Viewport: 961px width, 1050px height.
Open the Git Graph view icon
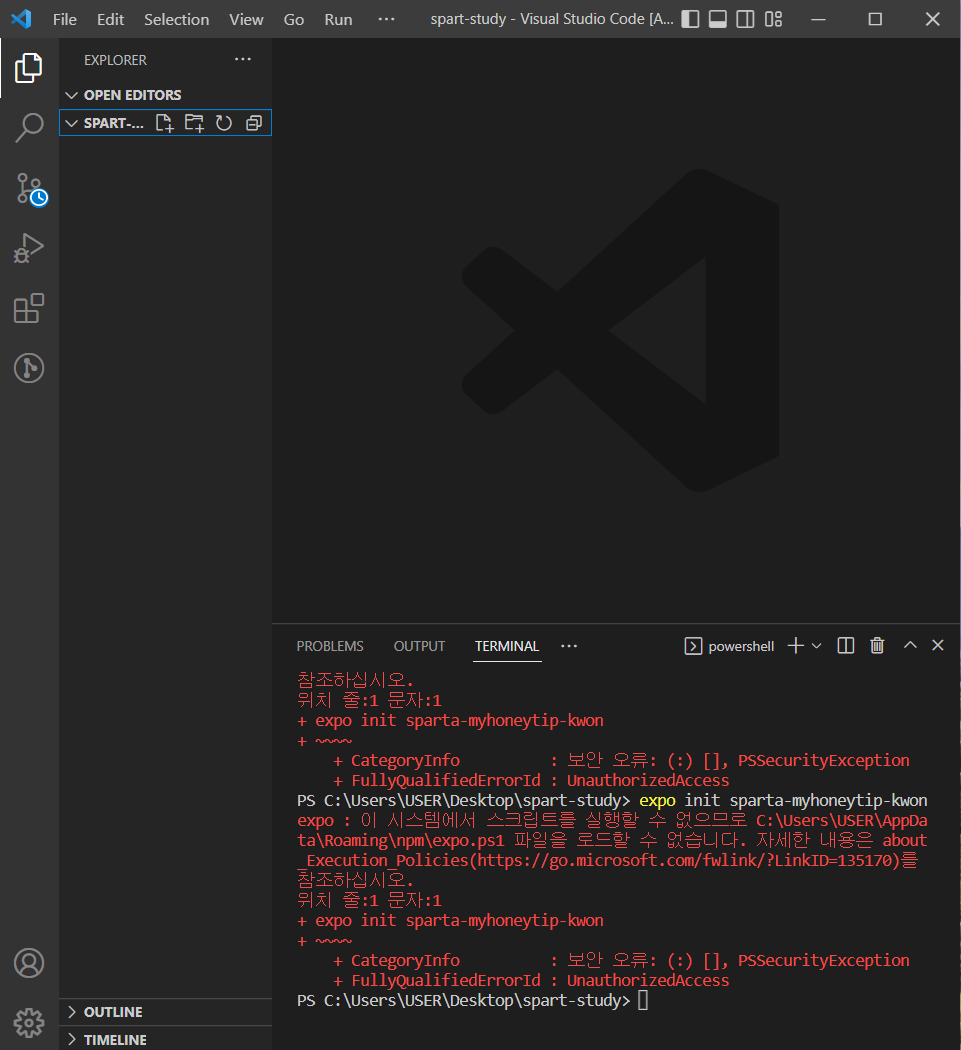(29, 368)
